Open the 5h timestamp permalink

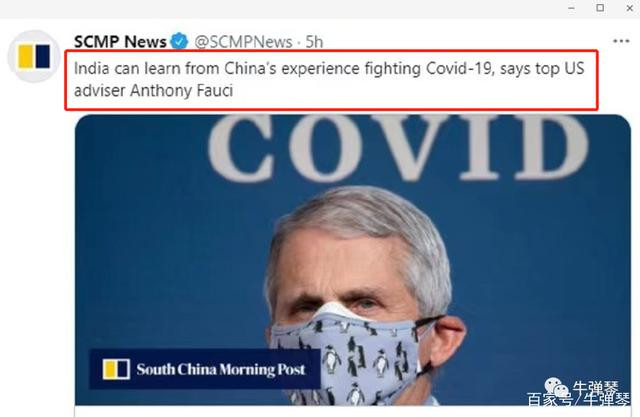314,42
